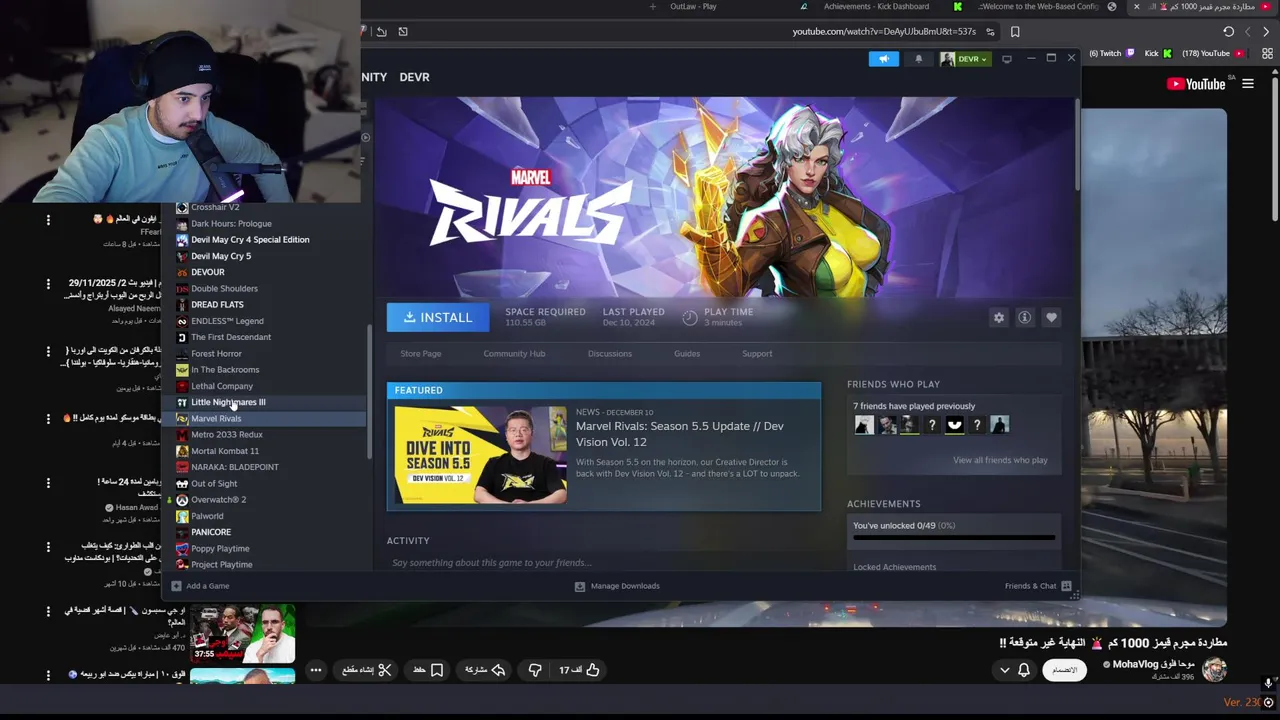Select Devil May Cry 5 in library
This screenshot has height=720, width=1280.
coord(221,256)
